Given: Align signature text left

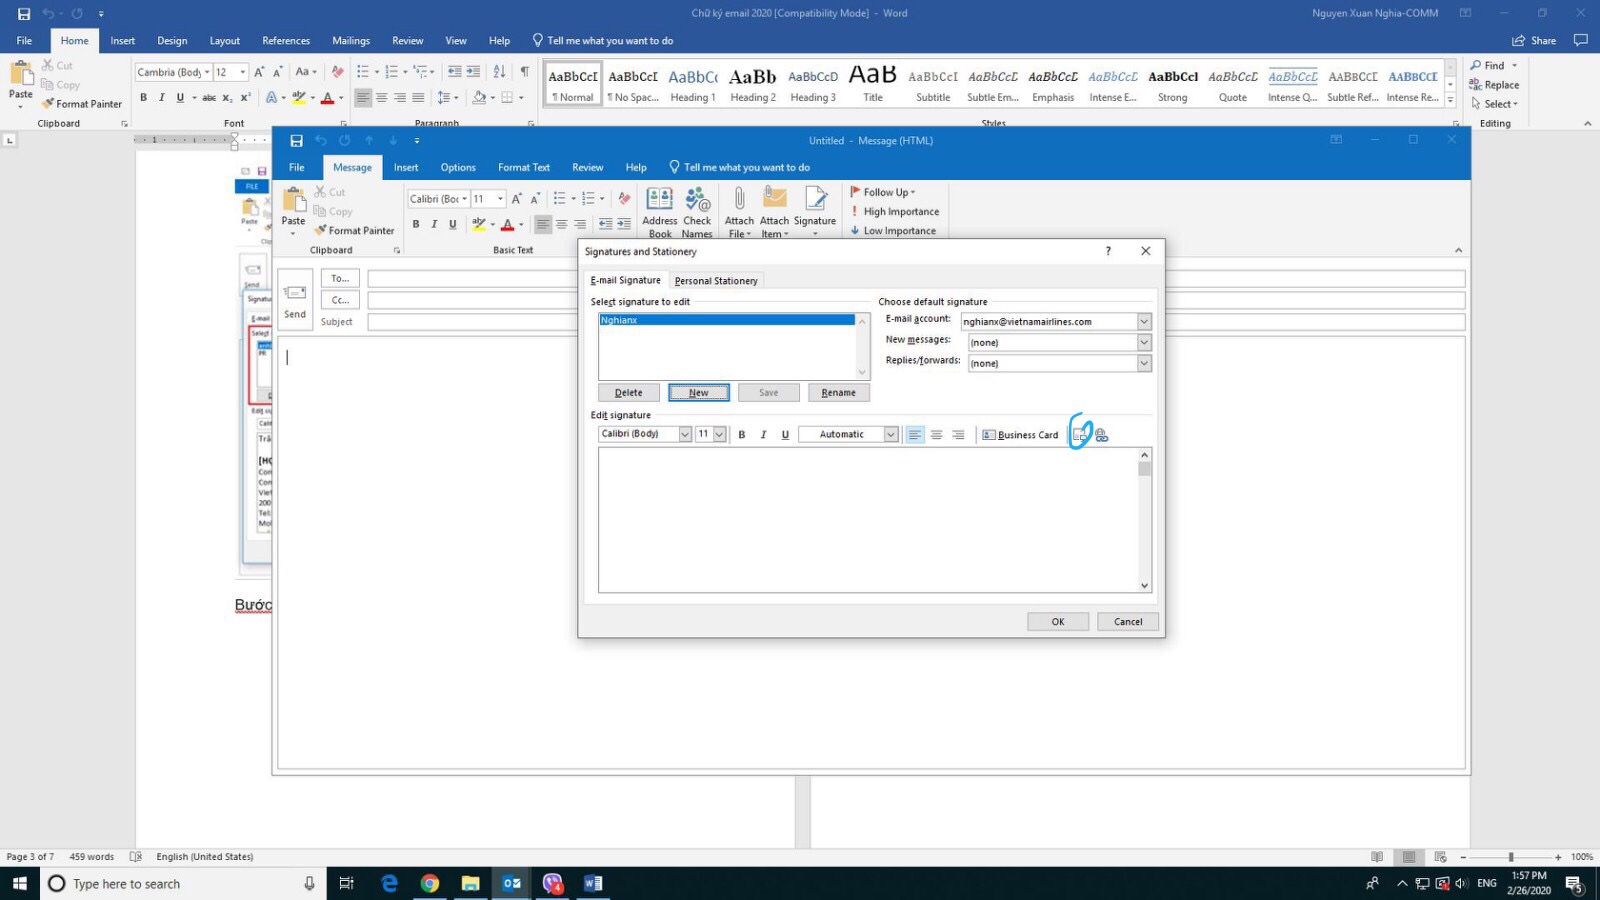Looking at the screenshot, I should tap(914, 434).
